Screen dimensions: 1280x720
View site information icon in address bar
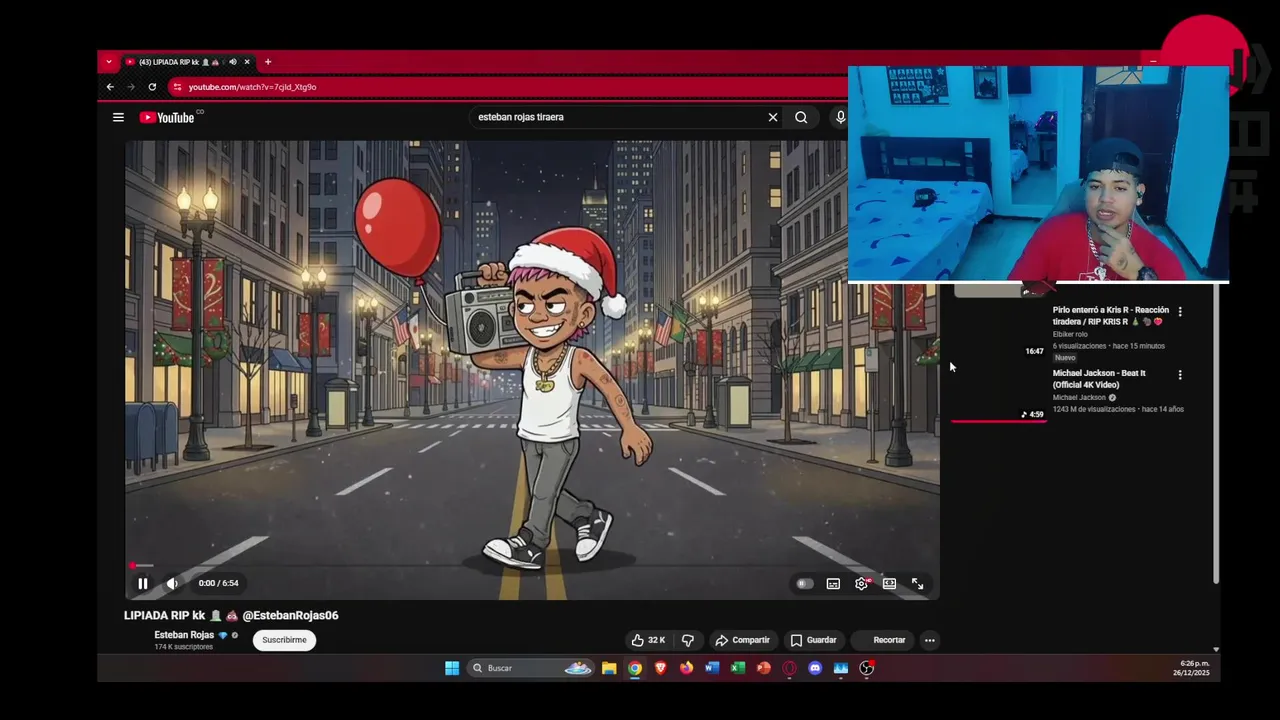tap(177, 87)
